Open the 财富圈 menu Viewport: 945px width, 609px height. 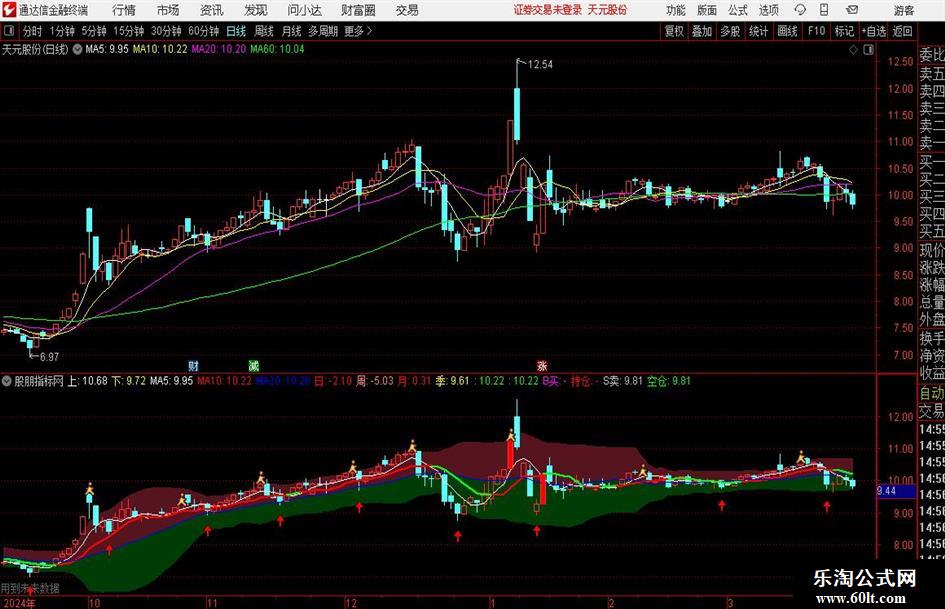pos(358,10)
